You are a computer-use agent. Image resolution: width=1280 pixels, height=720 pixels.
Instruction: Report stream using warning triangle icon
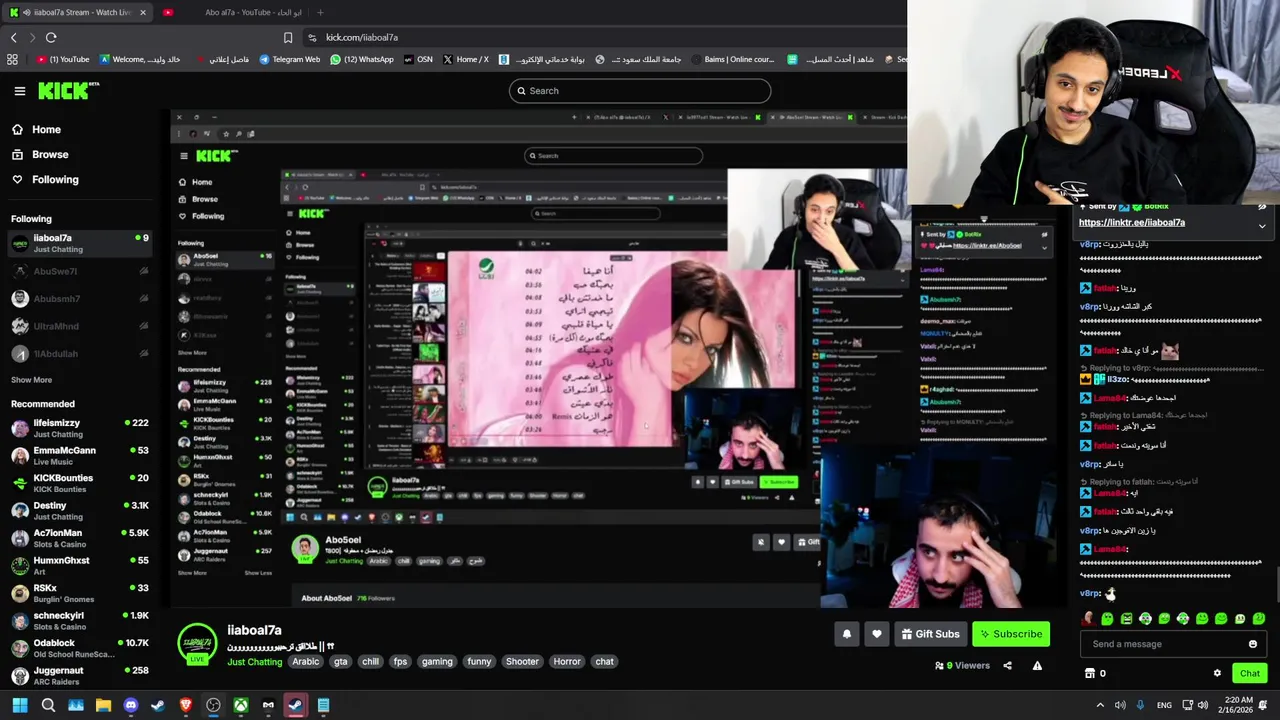tap(1037, 666)
